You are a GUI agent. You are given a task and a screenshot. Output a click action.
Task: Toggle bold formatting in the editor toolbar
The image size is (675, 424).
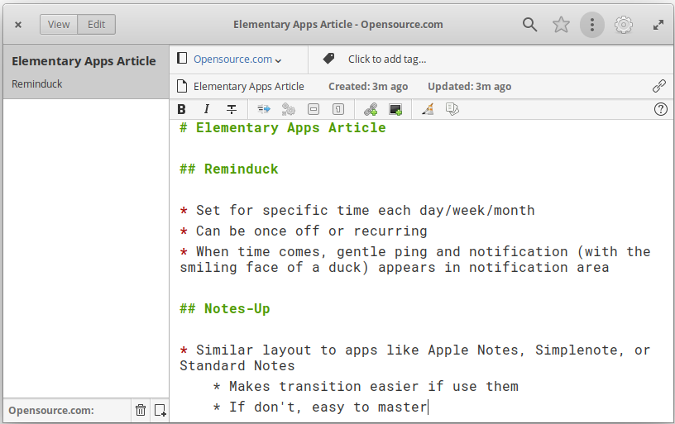pos(182,109)
